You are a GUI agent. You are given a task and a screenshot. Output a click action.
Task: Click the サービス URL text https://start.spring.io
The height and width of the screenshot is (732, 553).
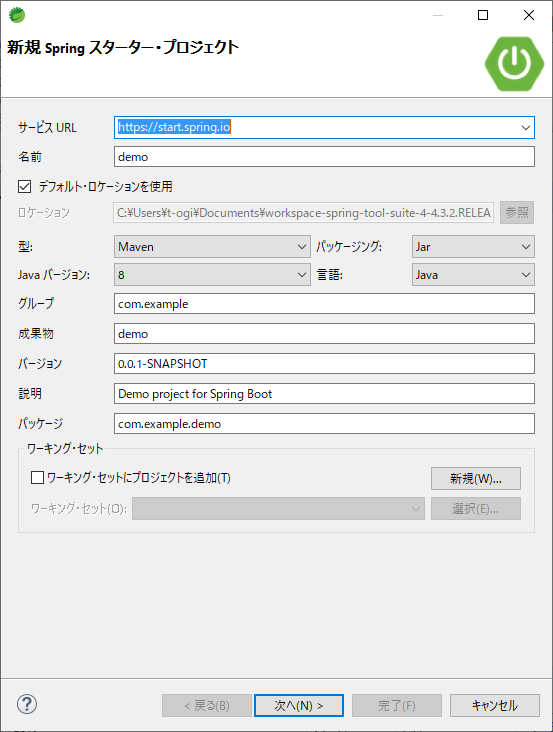174,127
